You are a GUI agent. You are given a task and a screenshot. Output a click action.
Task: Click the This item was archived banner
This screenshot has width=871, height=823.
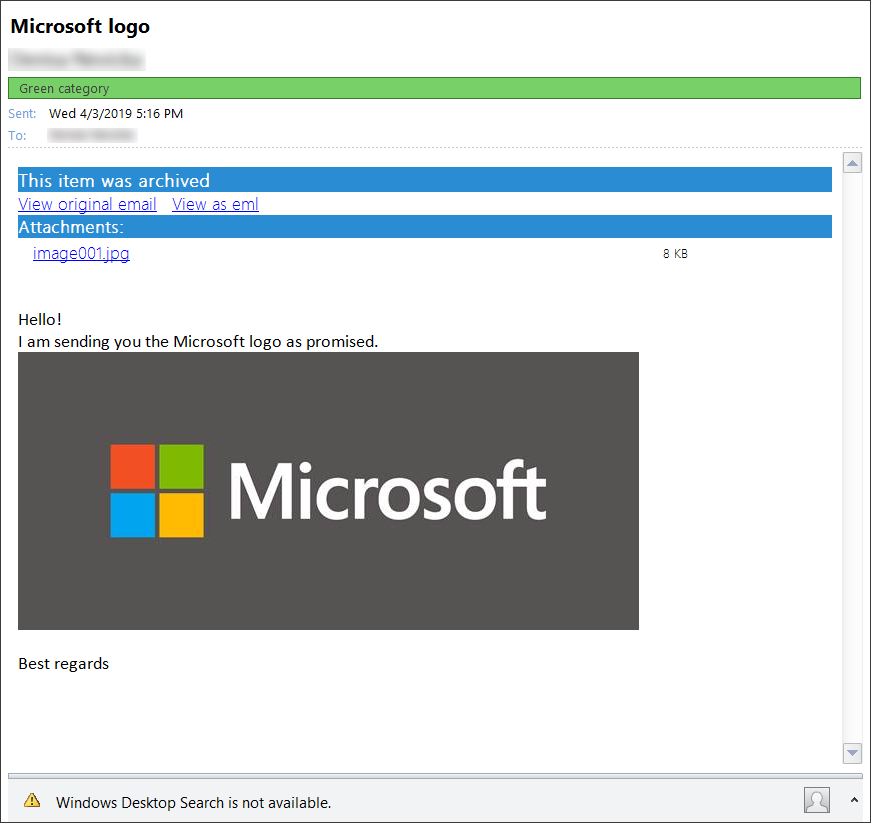click(424, 180)
